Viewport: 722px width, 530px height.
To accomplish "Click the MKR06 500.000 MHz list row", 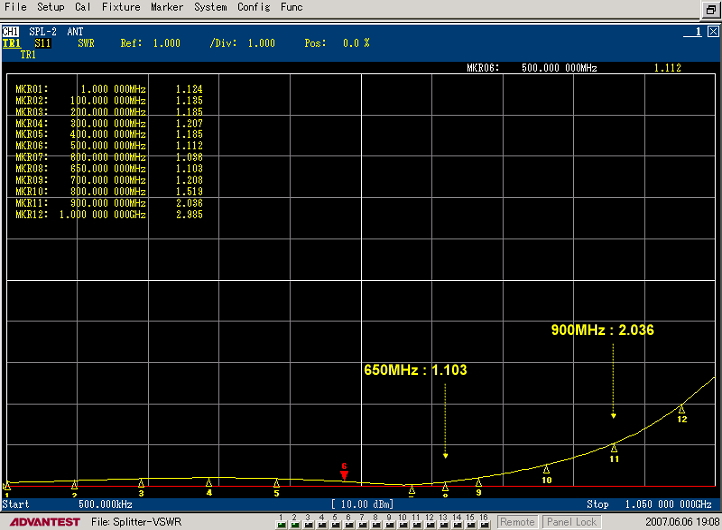I will click(x=109, y=146).
